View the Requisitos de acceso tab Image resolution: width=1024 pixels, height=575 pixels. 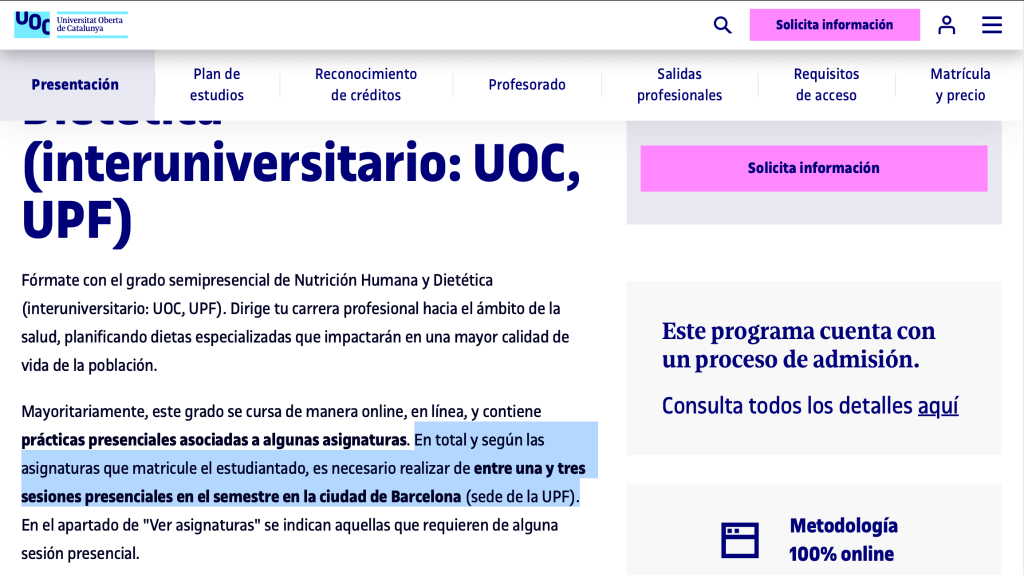click(x=826, y=84)
